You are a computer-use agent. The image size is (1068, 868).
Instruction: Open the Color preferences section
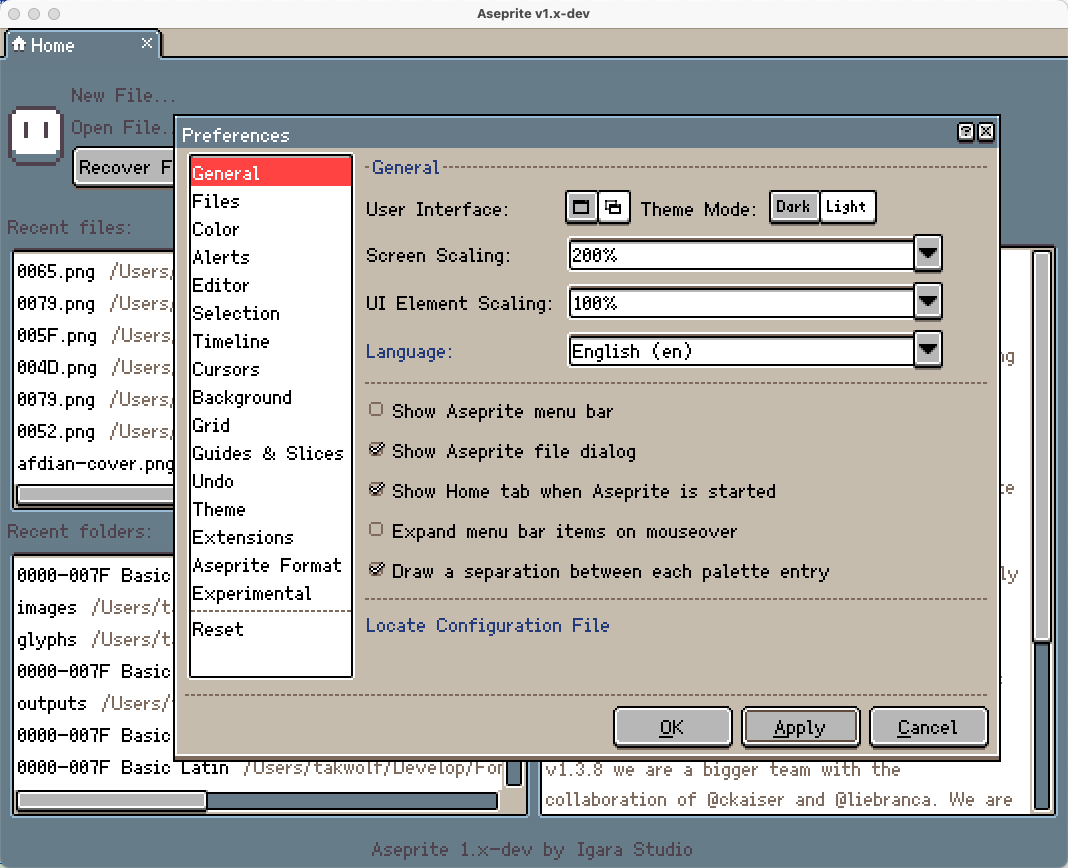pos(270,229)
